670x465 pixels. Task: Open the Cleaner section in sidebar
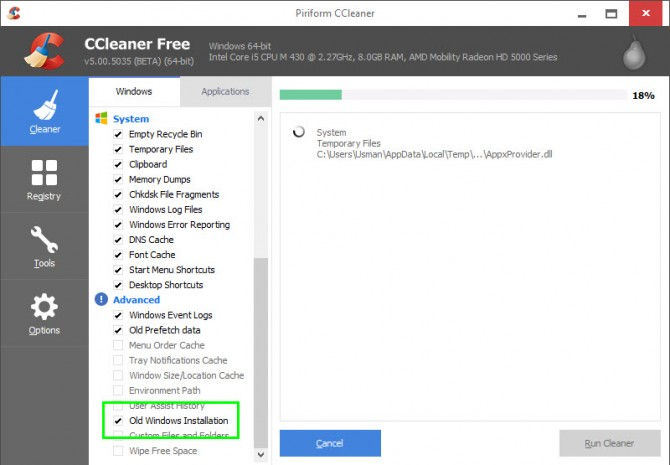(x=44, y=111)
